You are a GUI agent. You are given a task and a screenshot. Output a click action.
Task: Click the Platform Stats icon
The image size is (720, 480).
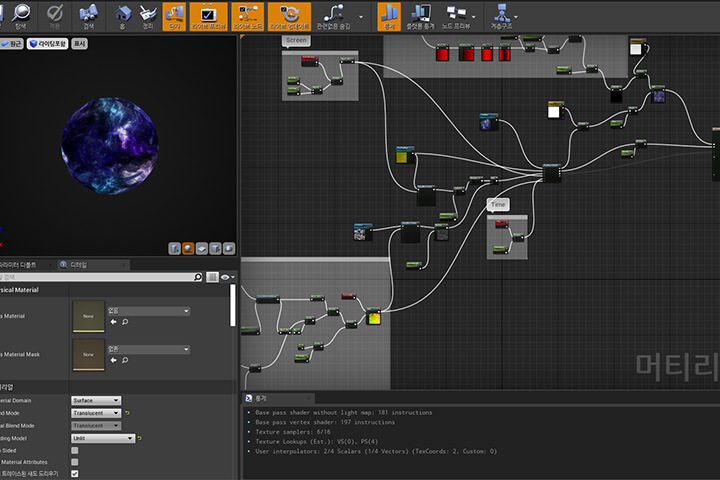point(420,16)
